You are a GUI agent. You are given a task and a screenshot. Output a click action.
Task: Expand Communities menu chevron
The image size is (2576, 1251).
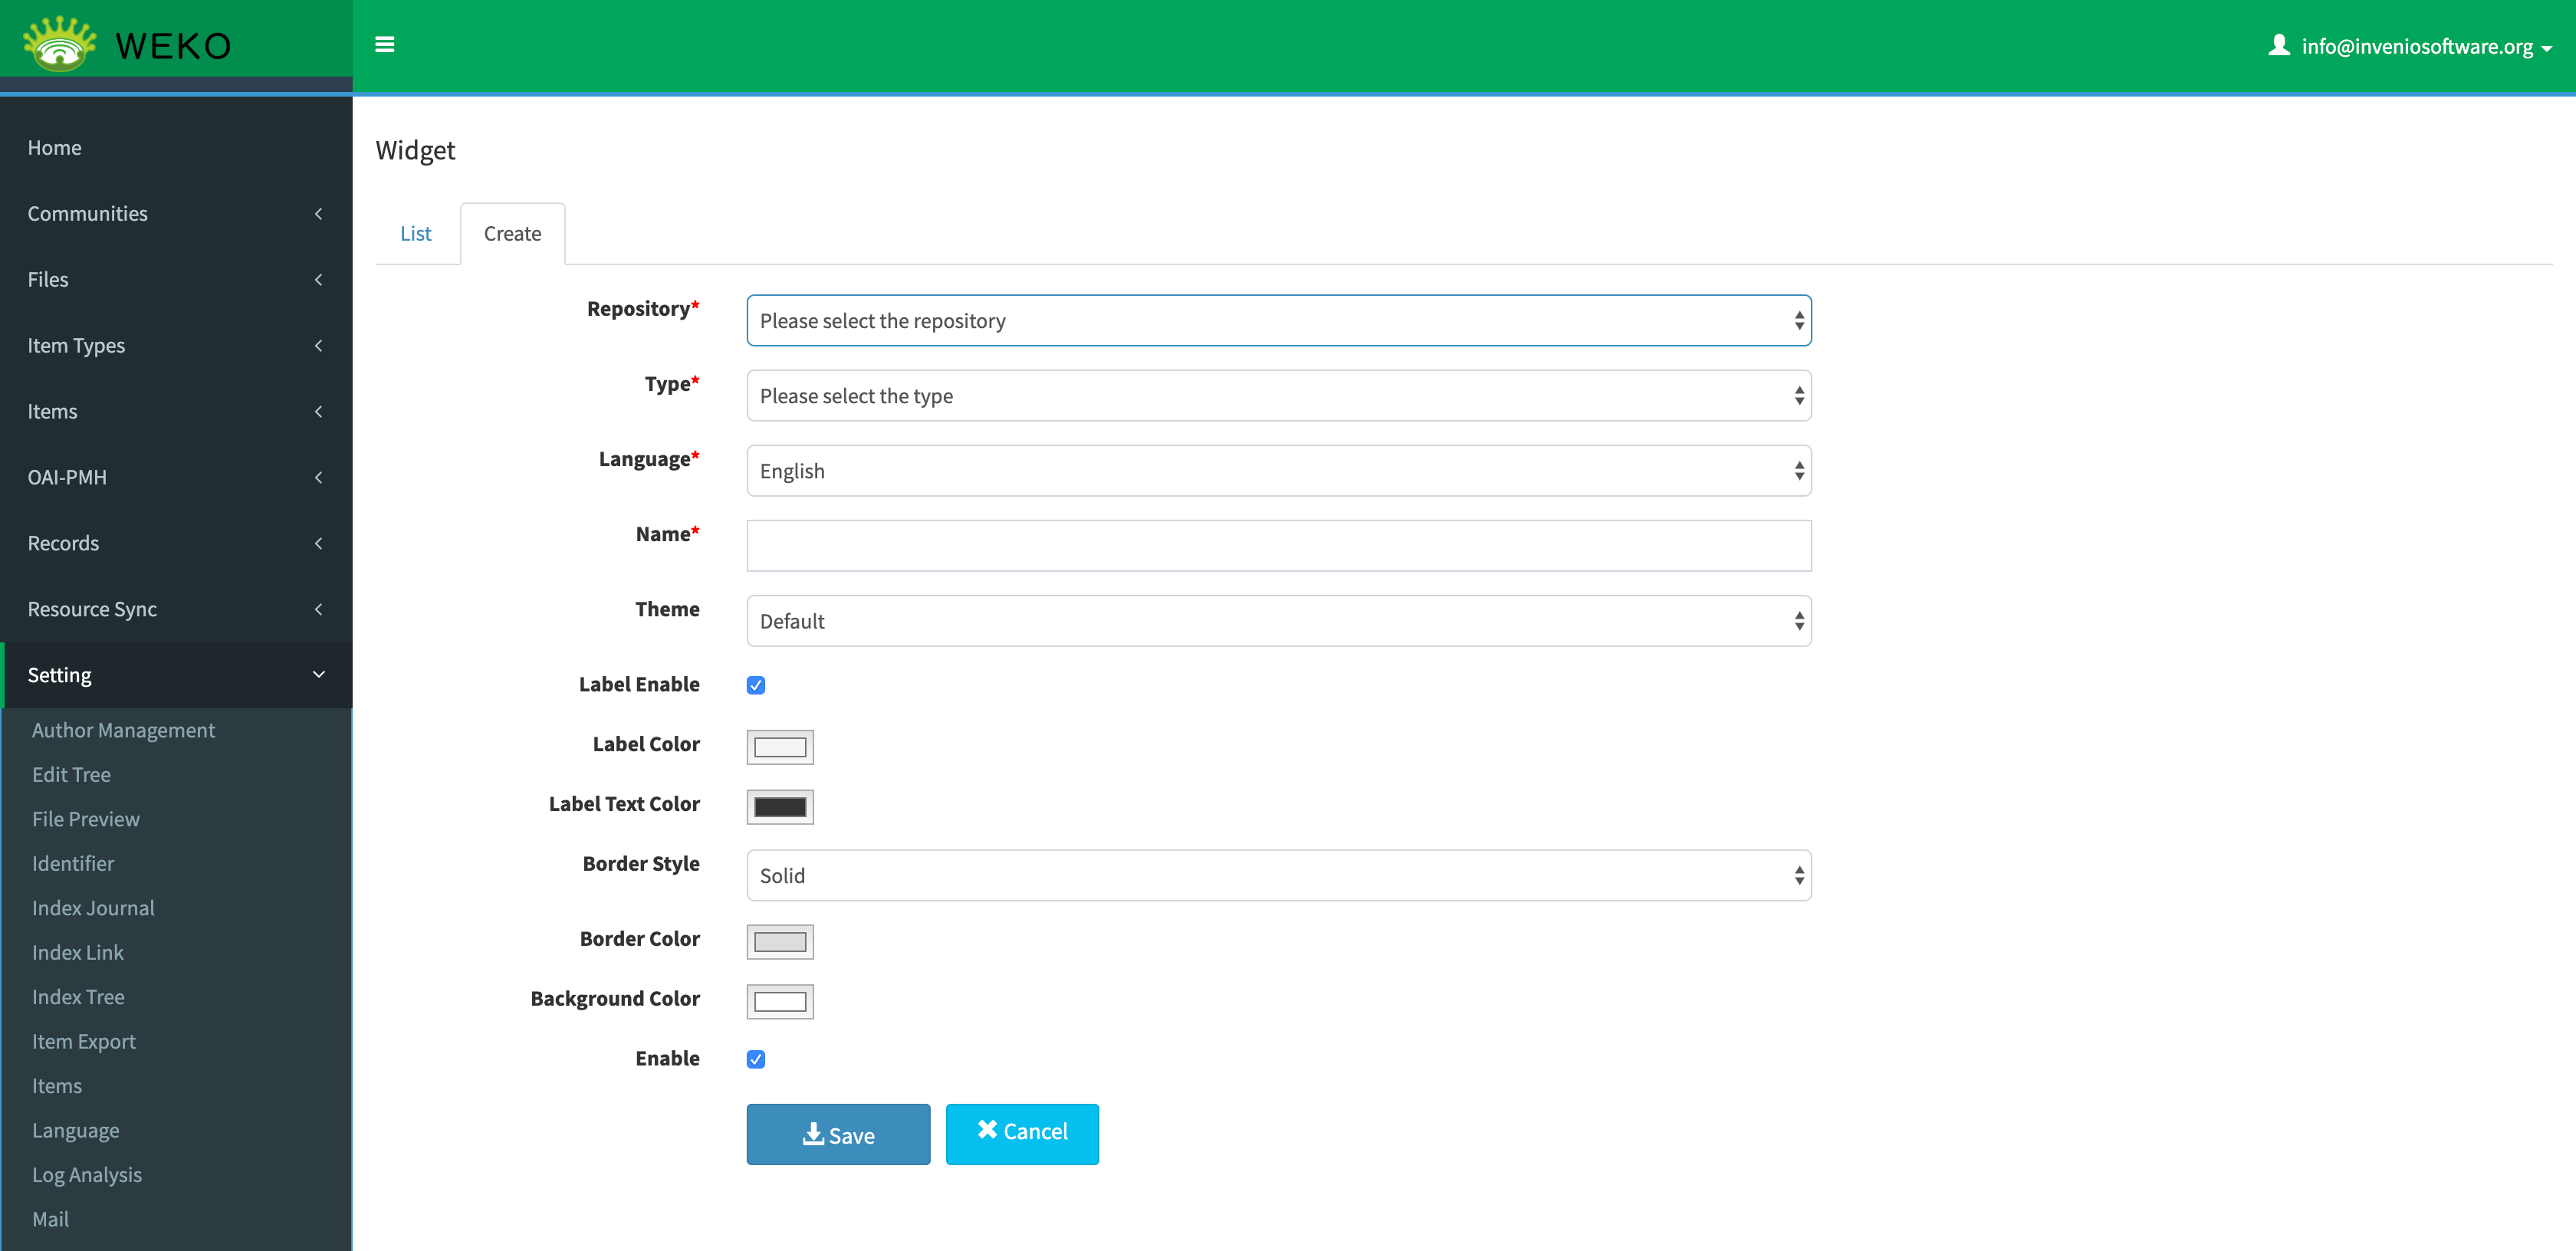(x=318, y=214)
